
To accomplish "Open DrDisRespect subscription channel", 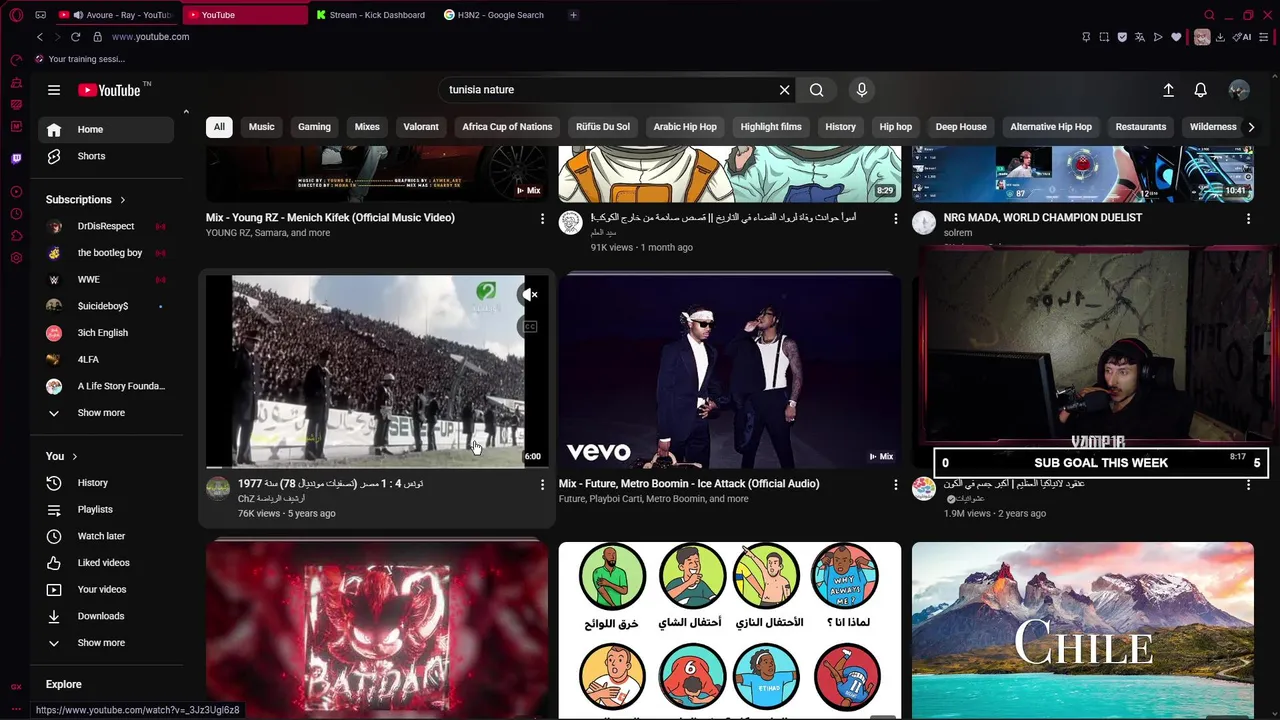I will [x=106, y=226].
